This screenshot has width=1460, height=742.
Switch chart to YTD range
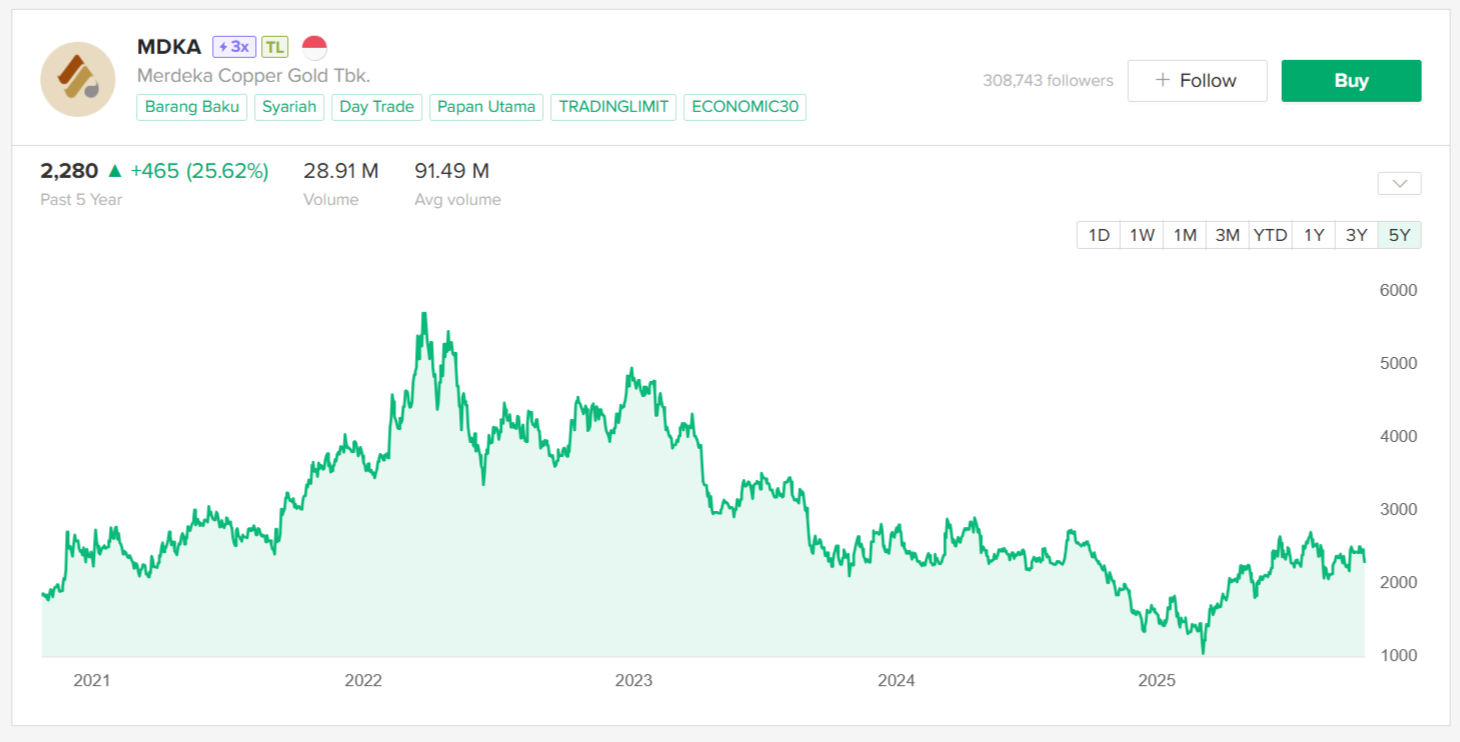point(1271,235)
